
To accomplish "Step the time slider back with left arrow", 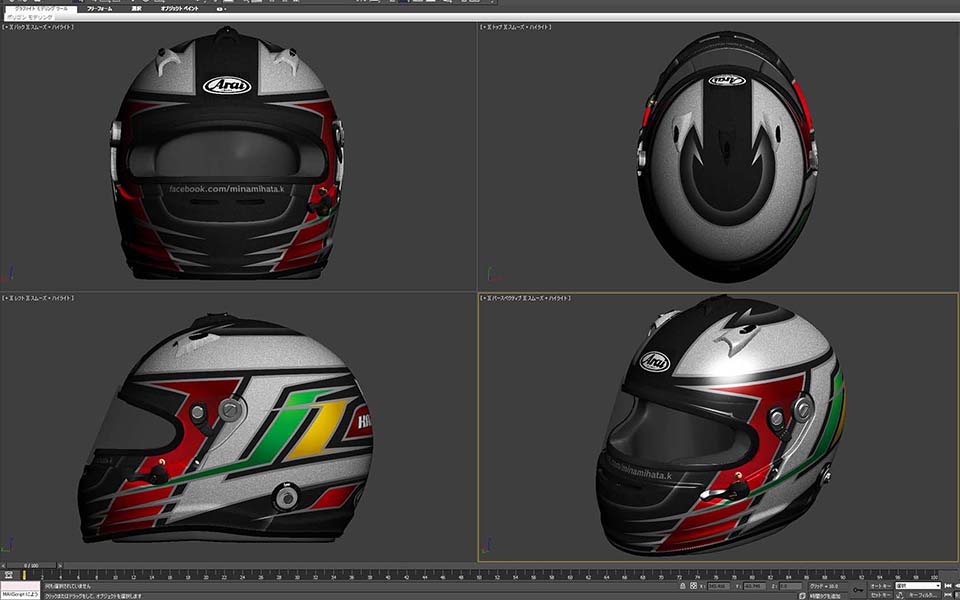I will (3, 566).
